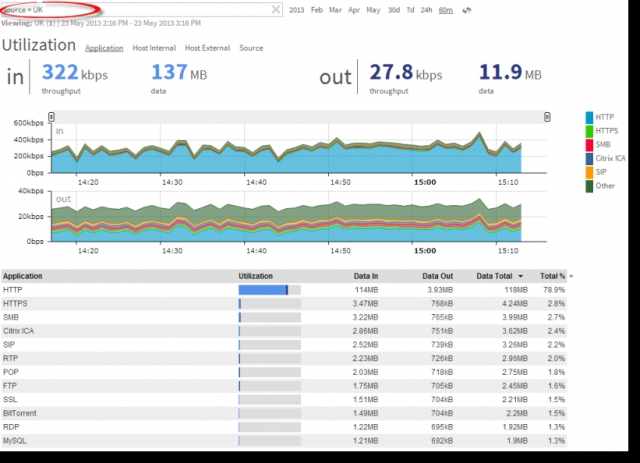Select the 60m time range

pos(446,10)
